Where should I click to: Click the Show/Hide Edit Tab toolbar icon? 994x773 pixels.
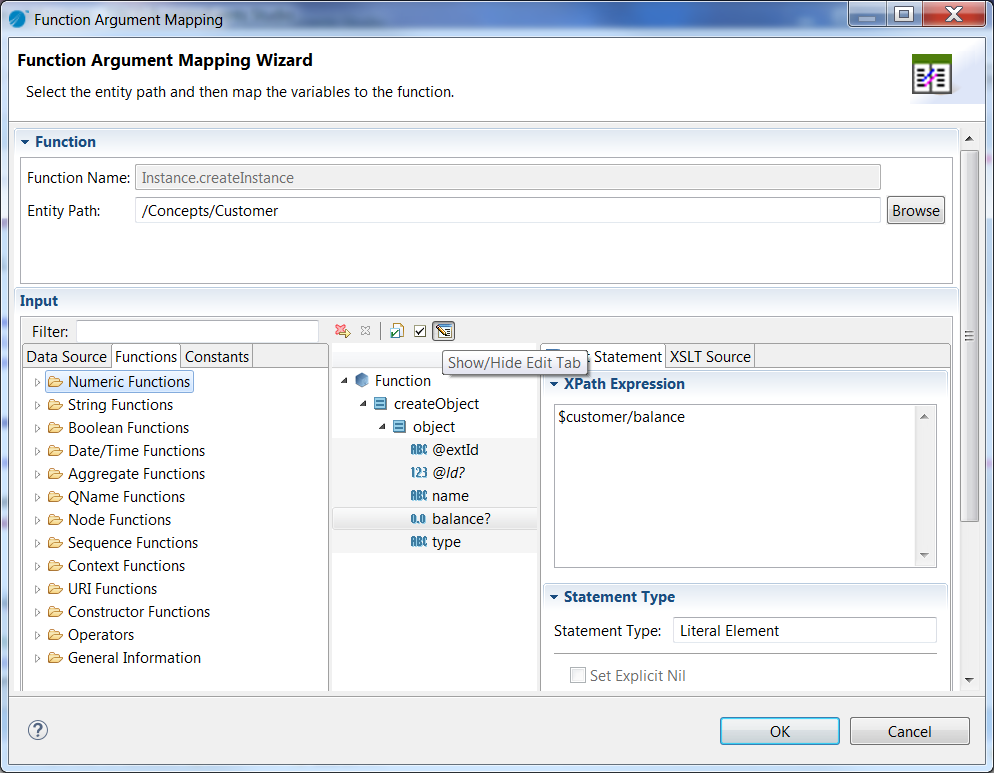tap(444, 331)
